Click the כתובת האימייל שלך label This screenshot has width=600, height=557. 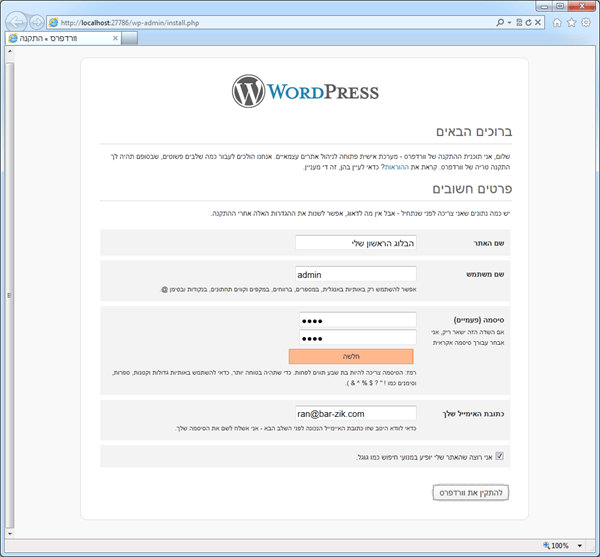[x=473, y=414]
